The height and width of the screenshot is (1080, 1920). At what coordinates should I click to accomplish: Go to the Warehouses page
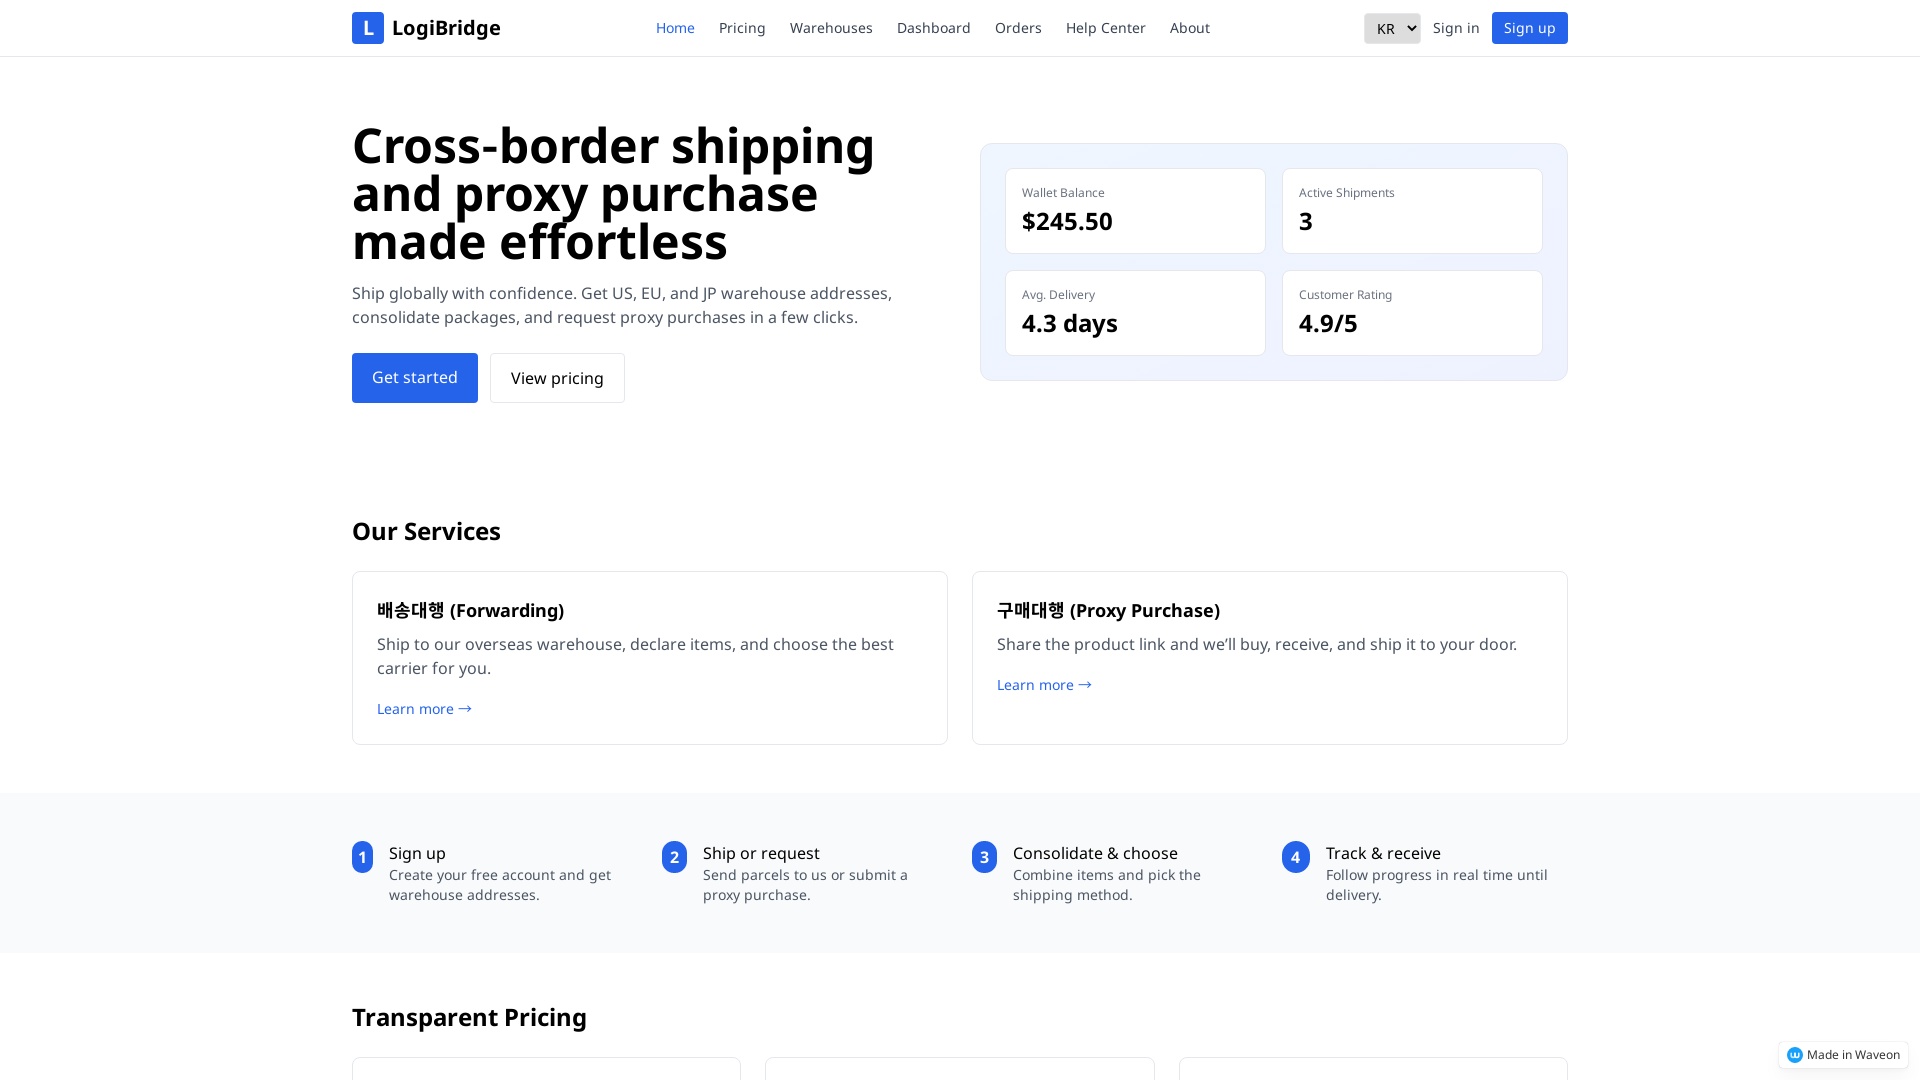point(831,28)
